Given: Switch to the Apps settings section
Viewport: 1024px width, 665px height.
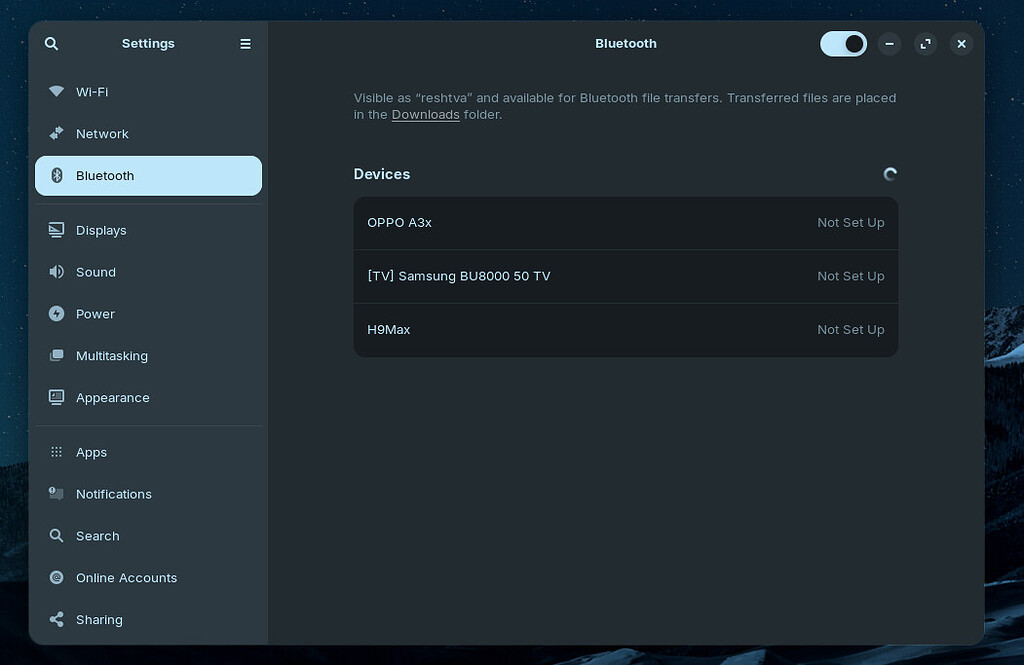Looking at the screenshot, I should point(91,453).
